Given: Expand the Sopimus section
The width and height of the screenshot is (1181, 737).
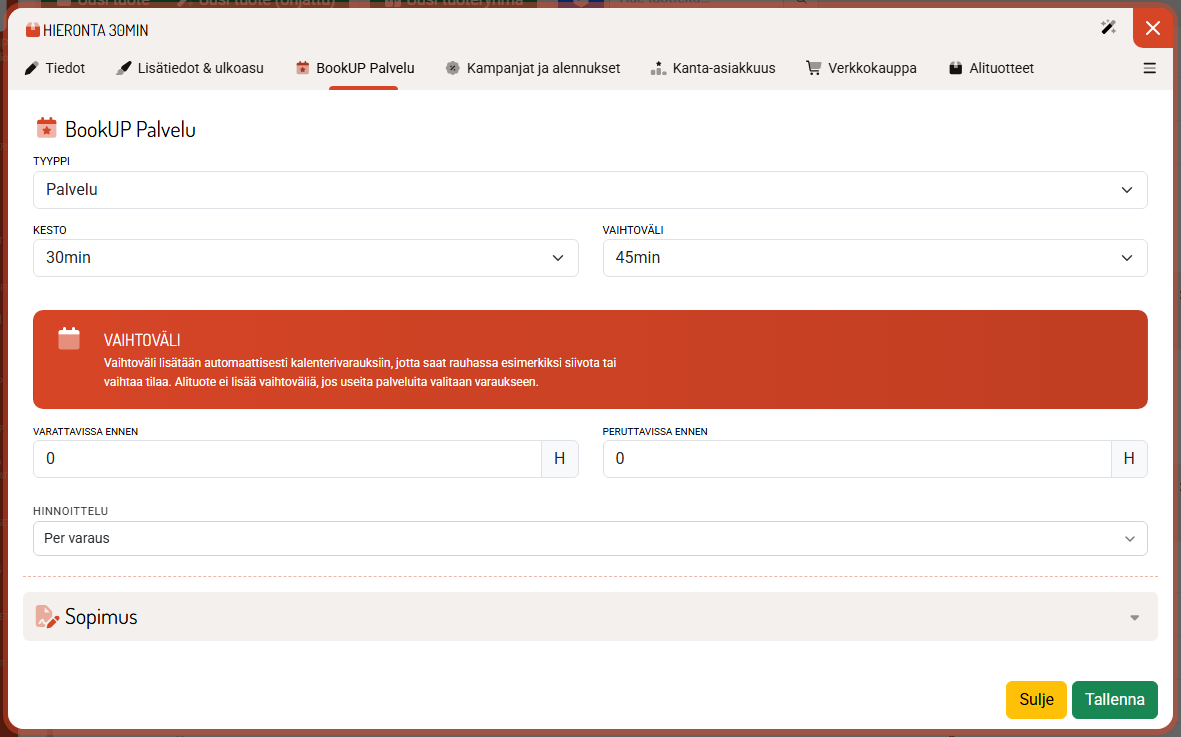Looking at the screenshot, I should coord(590,617).
